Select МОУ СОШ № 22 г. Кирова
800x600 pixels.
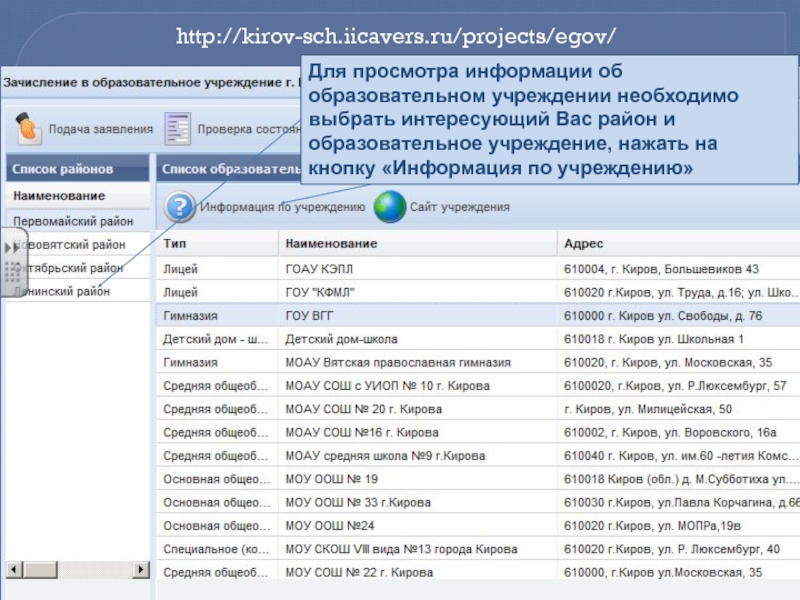[478, 572]
